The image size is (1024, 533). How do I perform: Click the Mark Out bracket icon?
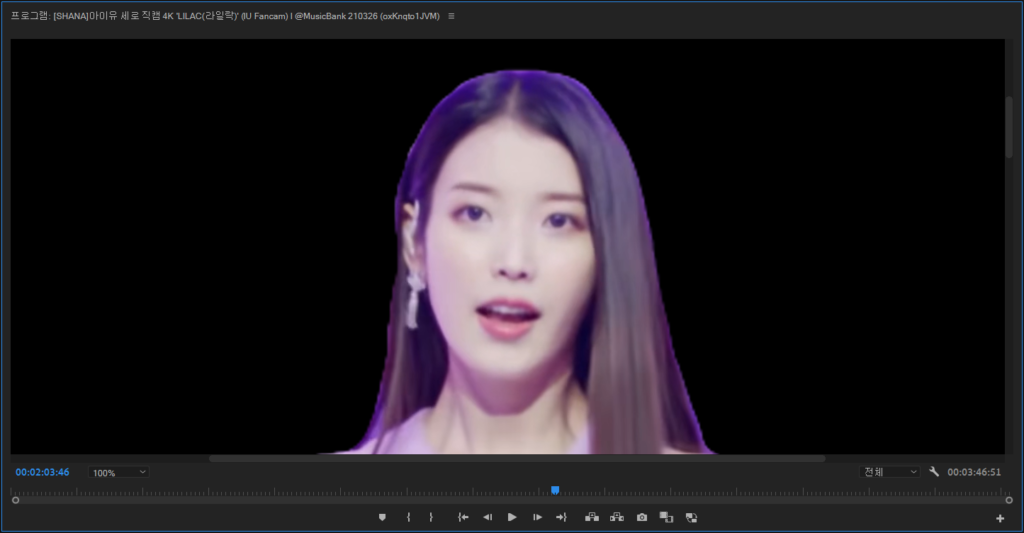[431, 517]
